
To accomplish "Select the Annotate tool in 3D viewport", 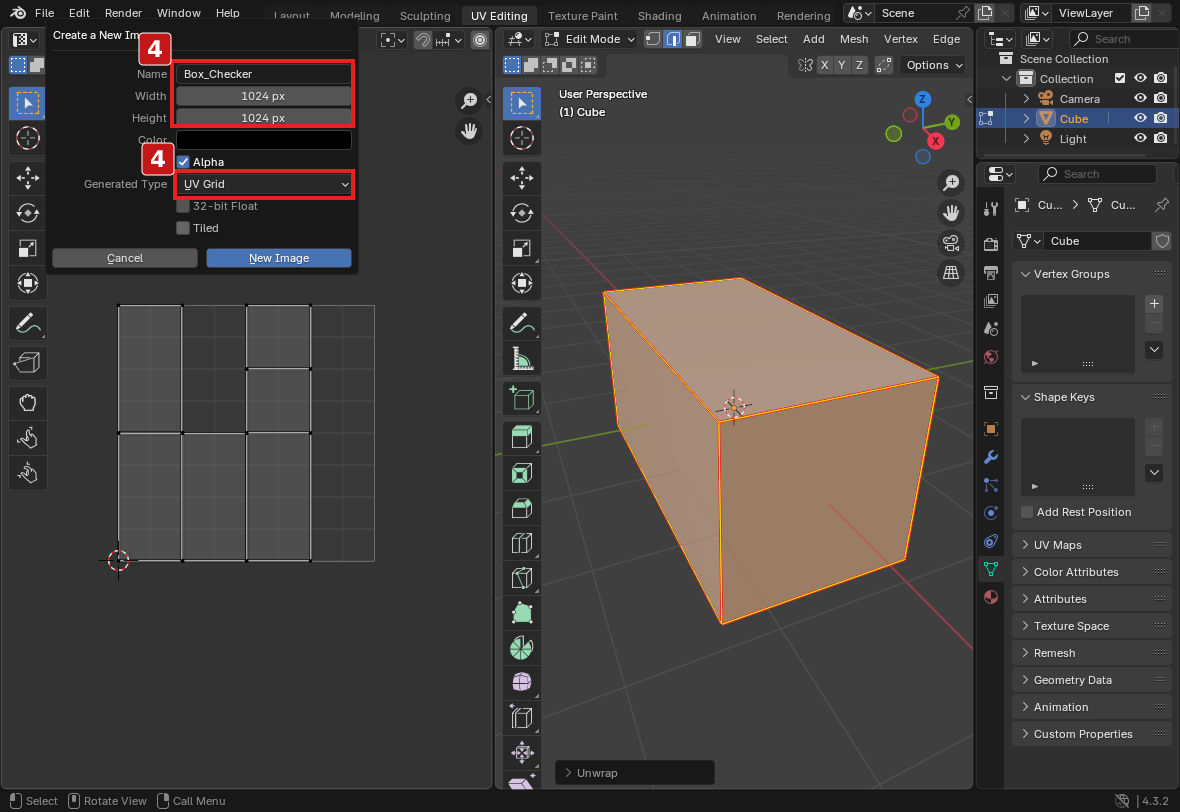I will (x=522, y=324).
